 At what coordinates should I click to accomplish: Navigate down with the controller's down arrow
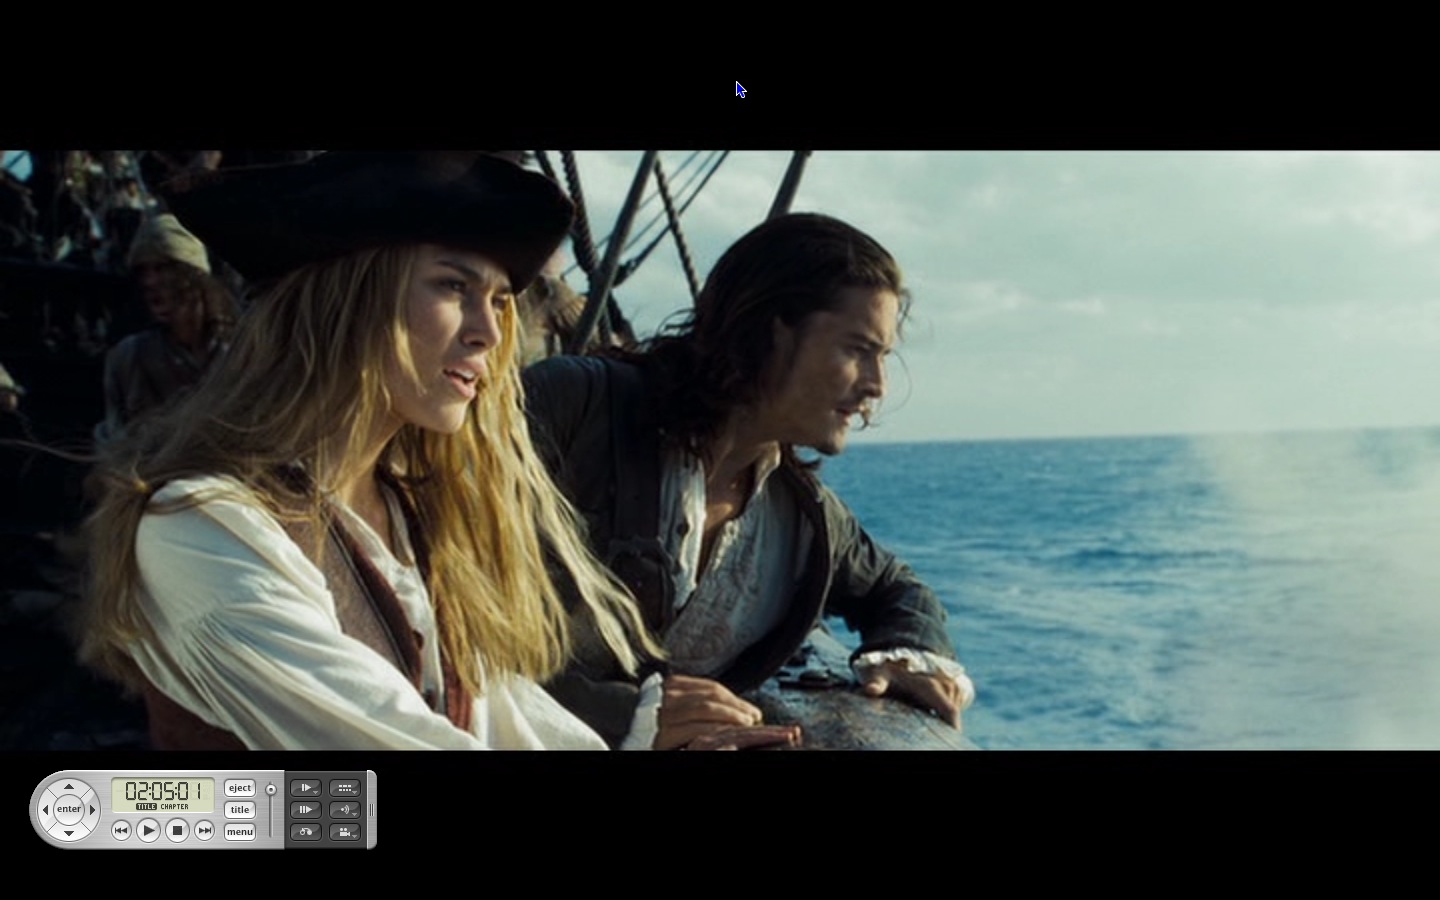pyautogui.click(x=68, y=832)
